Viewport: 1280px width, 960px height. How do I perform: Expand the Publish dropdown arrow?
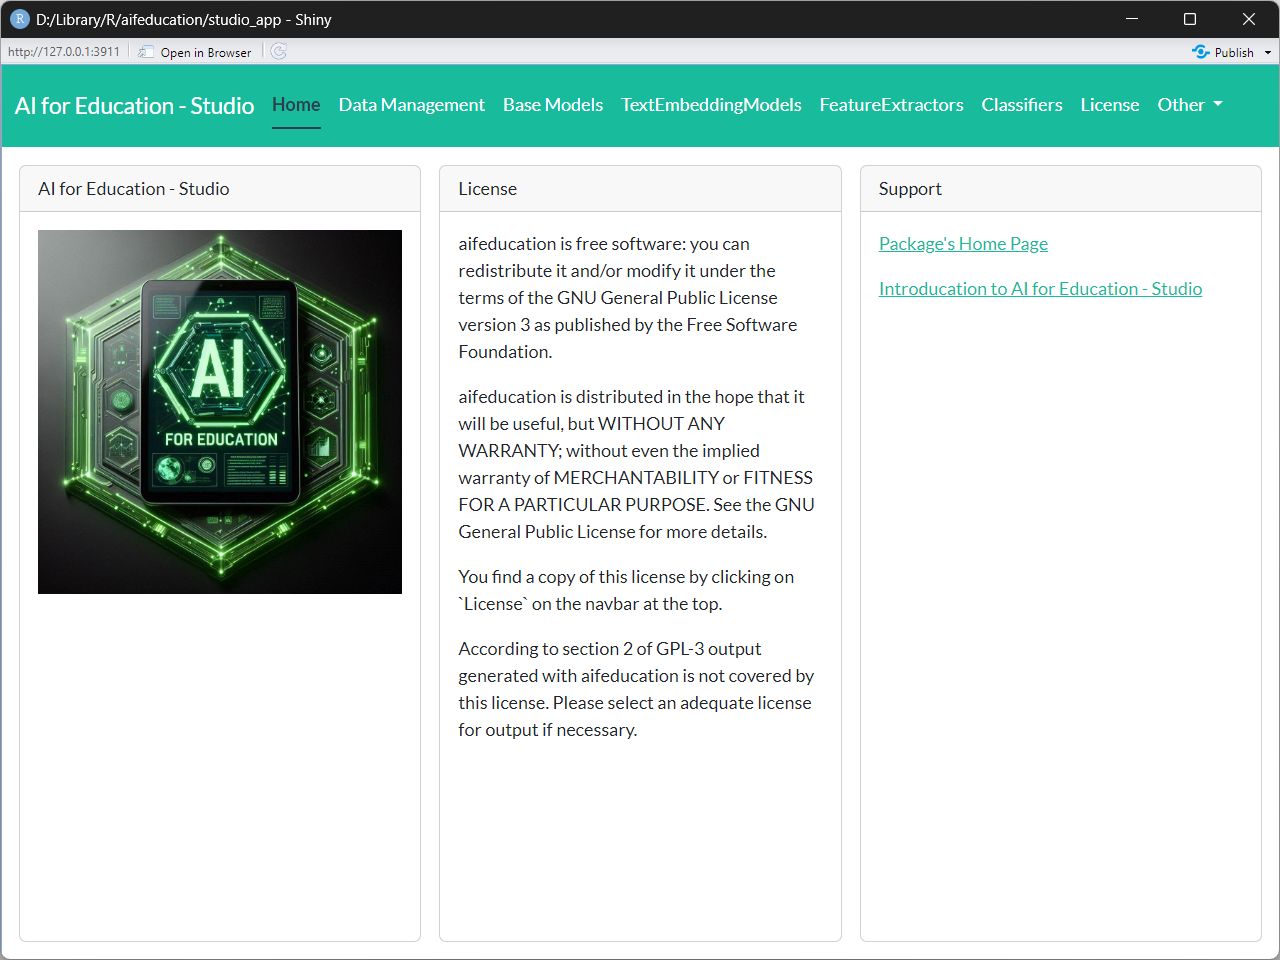pyautogui.click(x=1268, y=52)
